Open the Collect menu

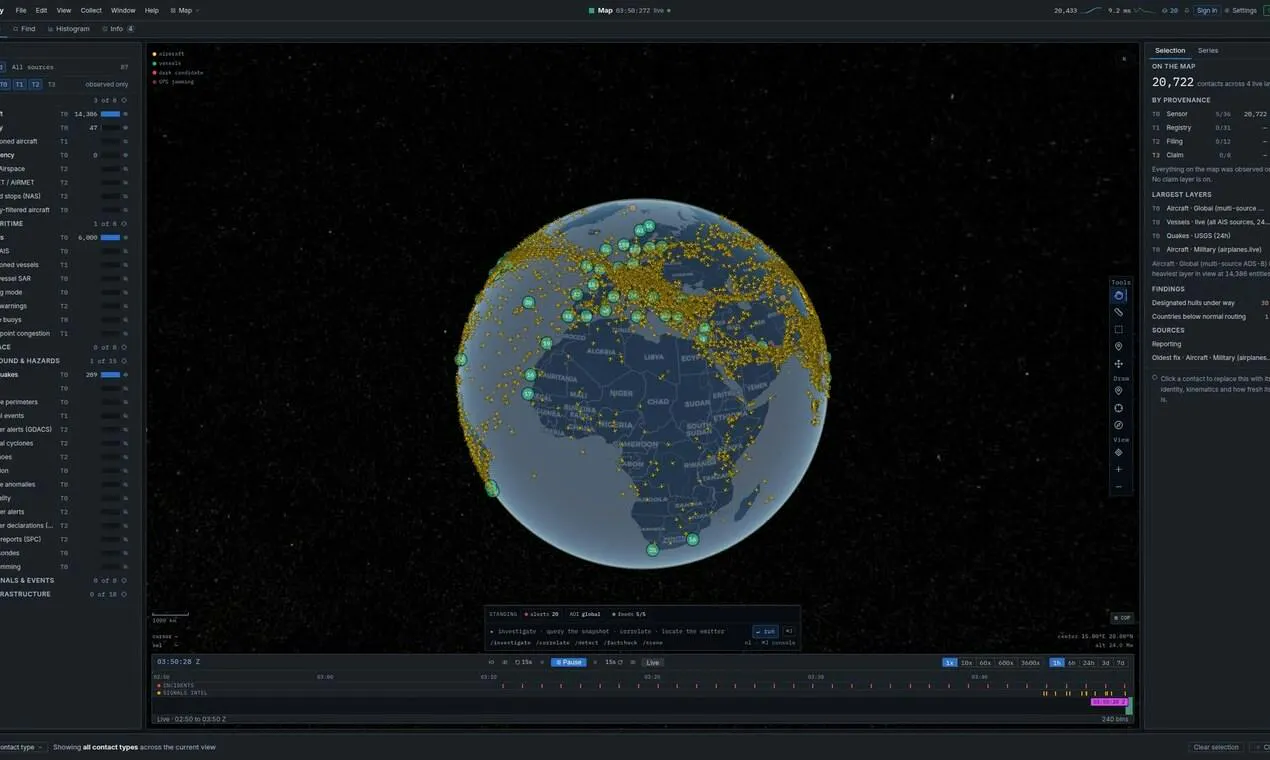pos(91,10)
